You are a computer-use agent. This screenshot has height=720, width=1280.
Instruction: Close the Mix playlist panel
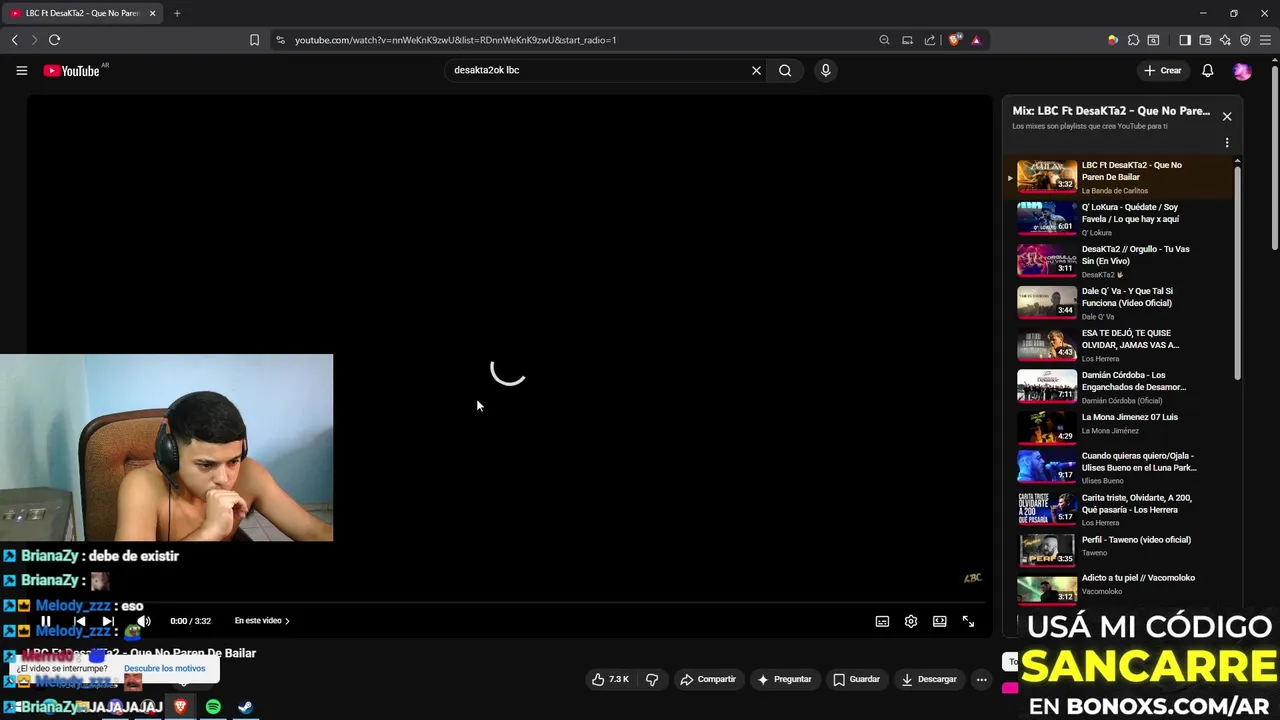point(1227,116)
